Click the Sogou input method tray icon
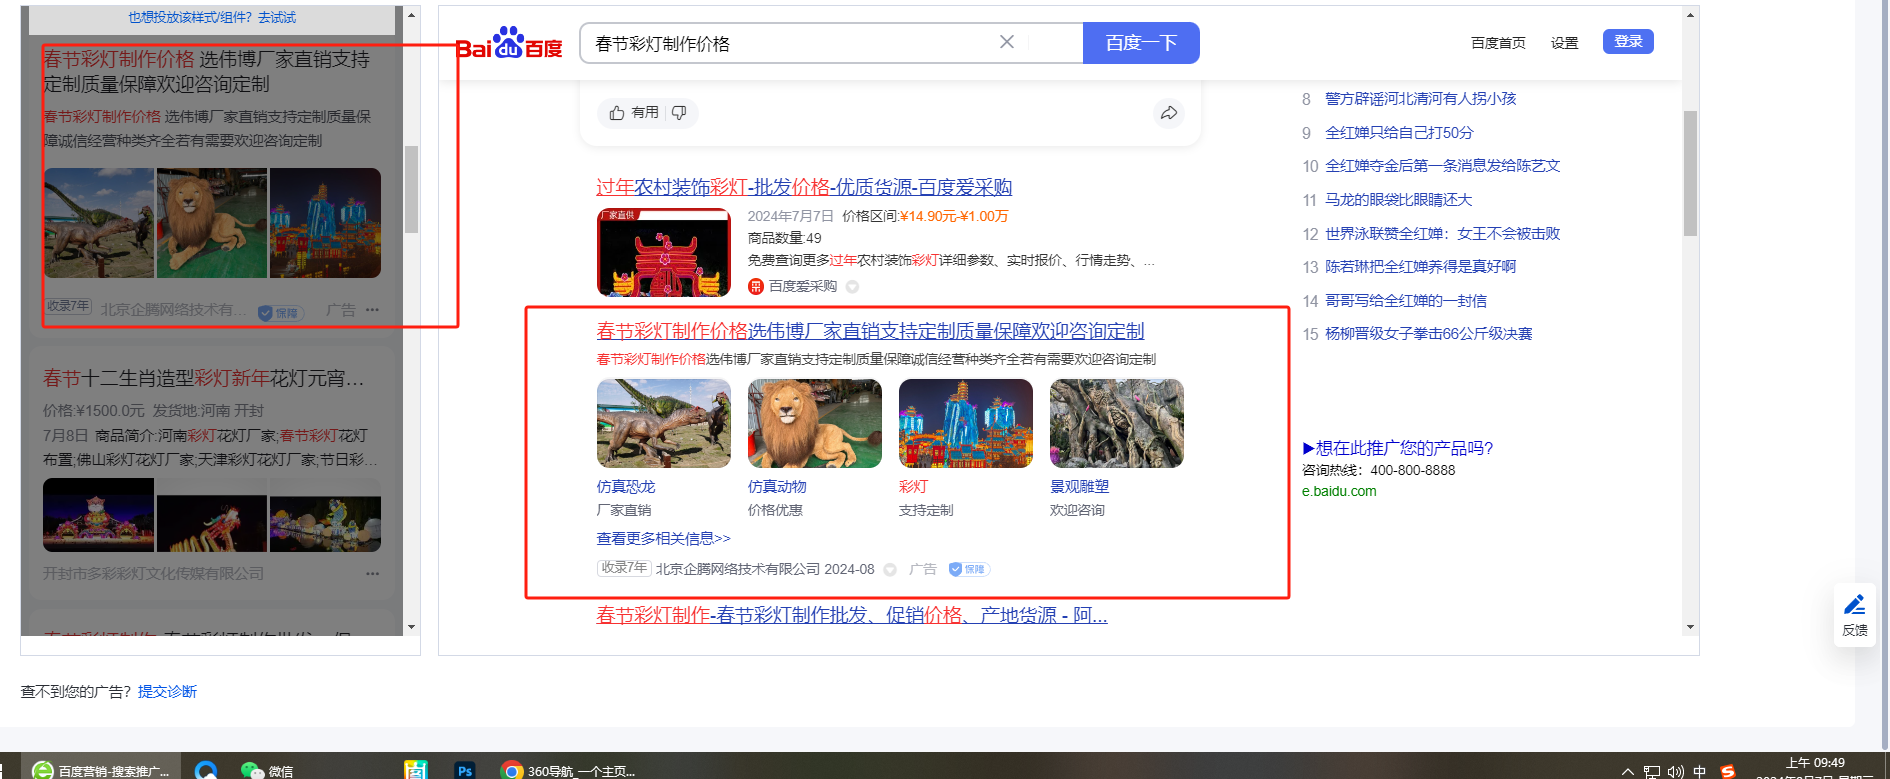This screenshot has height=779, width=1890. [x=1727, y=771]
